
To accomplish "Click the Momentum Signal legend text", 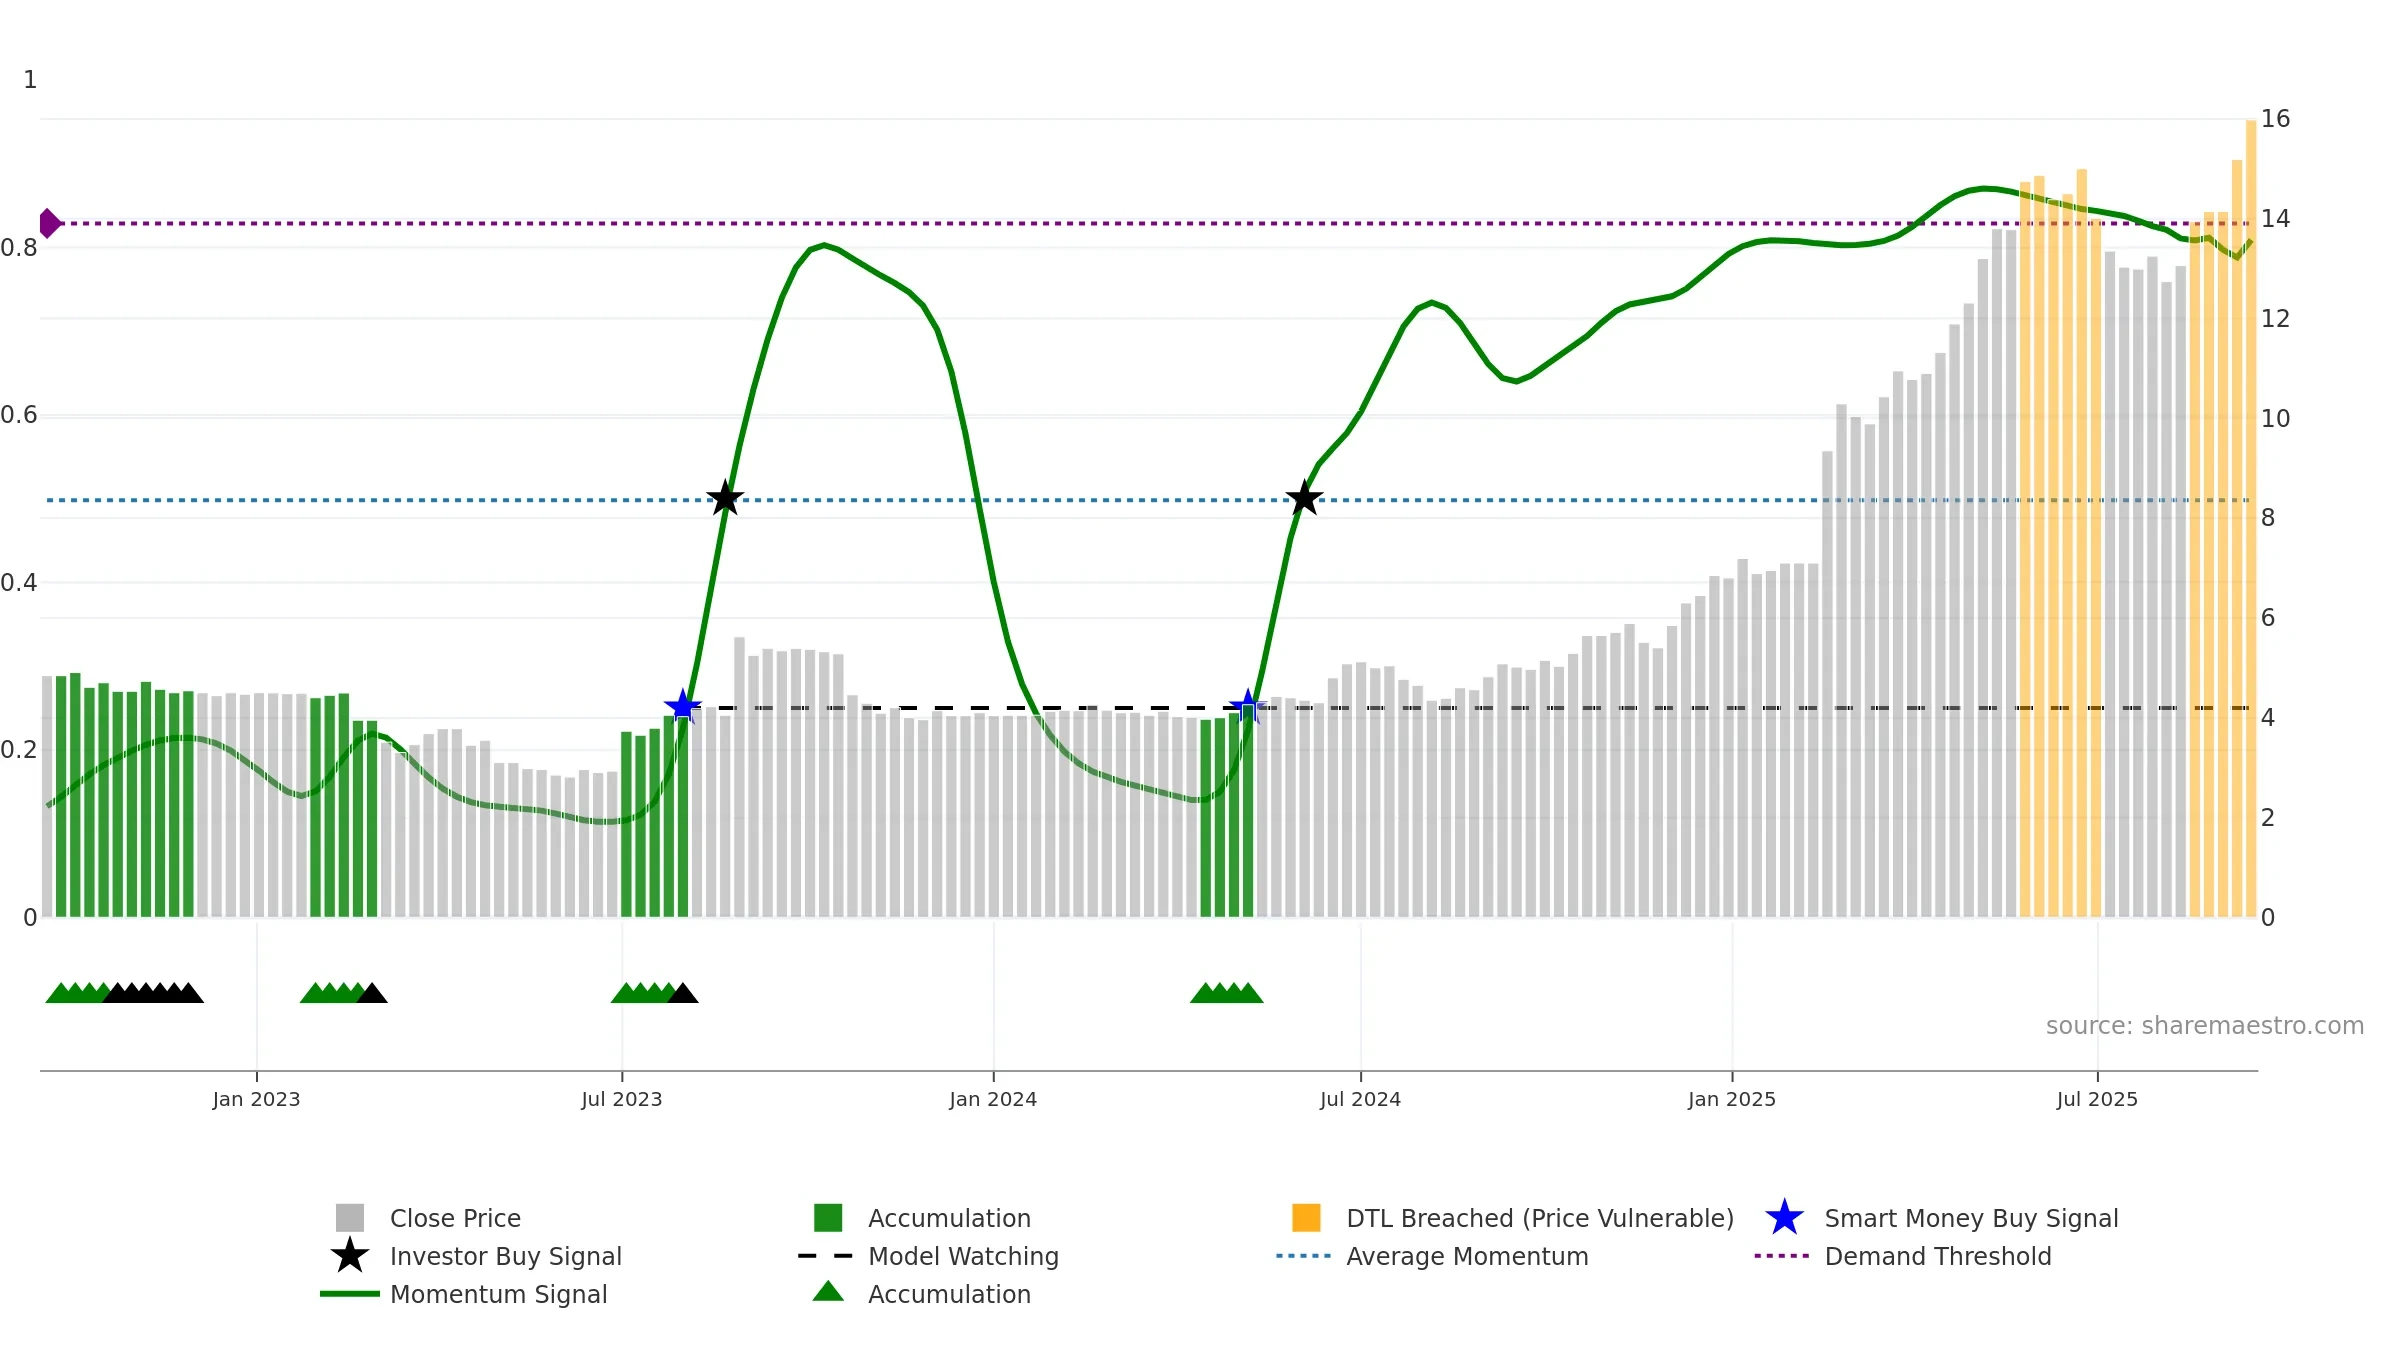I will [x=498, y=1294].
